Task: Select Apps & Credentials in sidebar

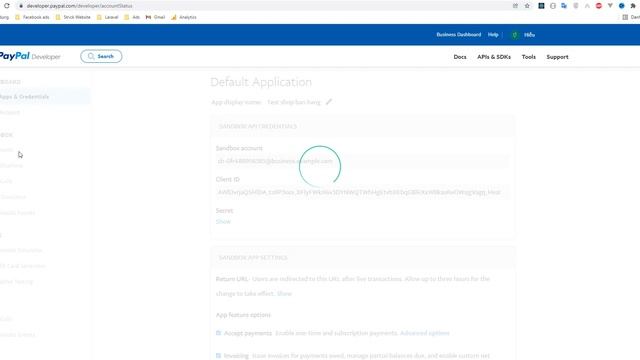Action: pyautogui.click(x=44, y=97)
